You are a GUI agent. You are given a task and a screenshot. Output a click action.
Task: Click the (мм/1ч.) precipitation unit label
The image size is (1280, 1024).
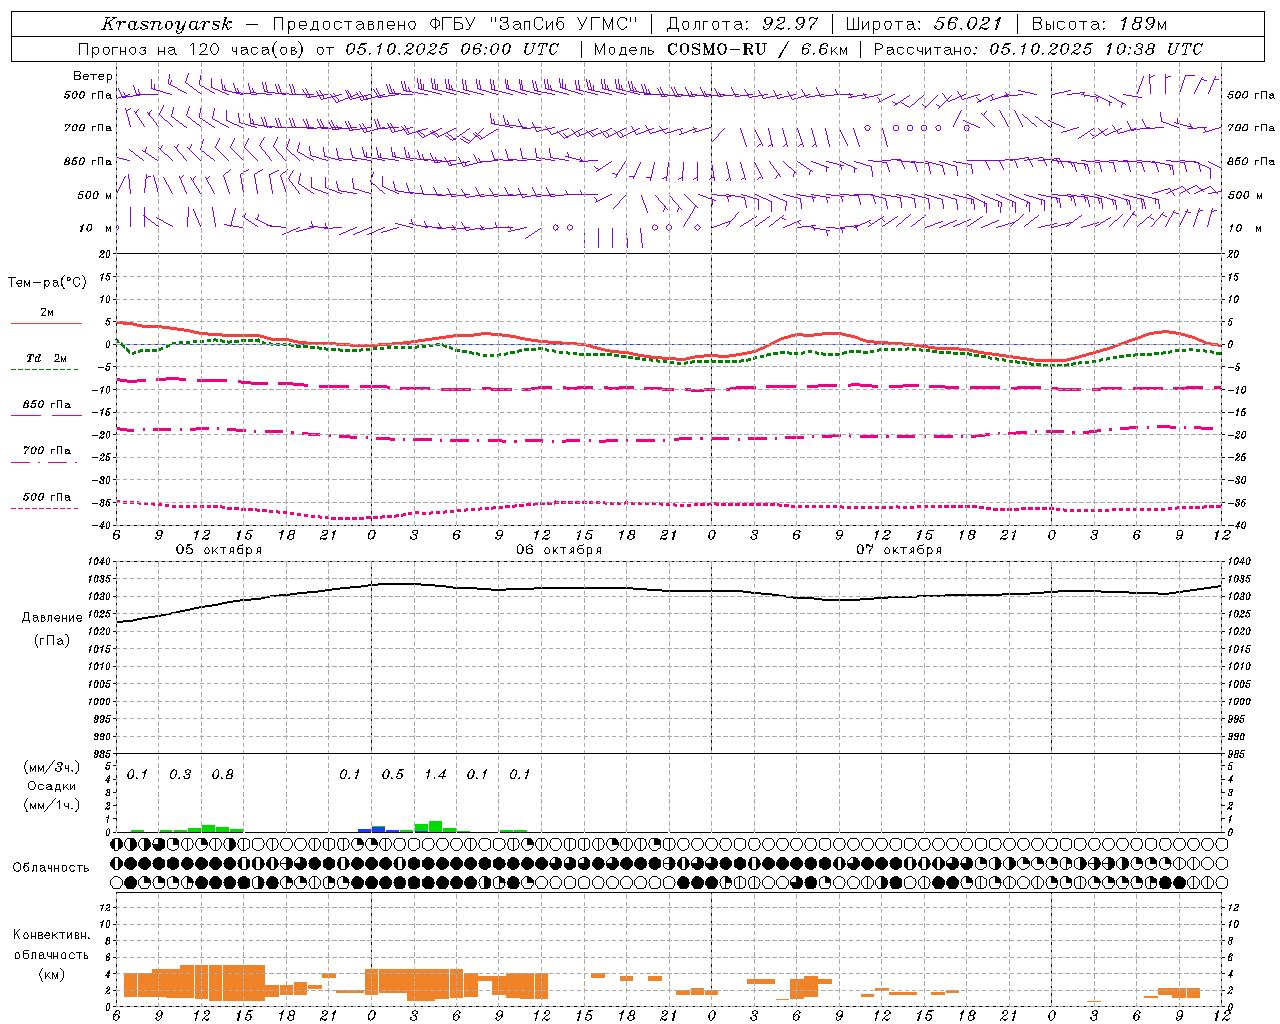(x=52, y=805)
